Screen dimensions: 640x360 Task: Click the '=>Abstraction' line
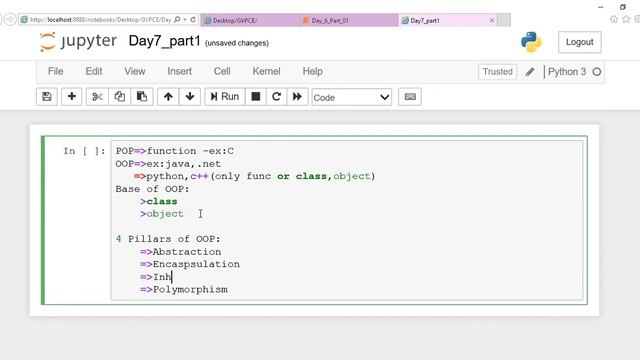click(181, 252)
